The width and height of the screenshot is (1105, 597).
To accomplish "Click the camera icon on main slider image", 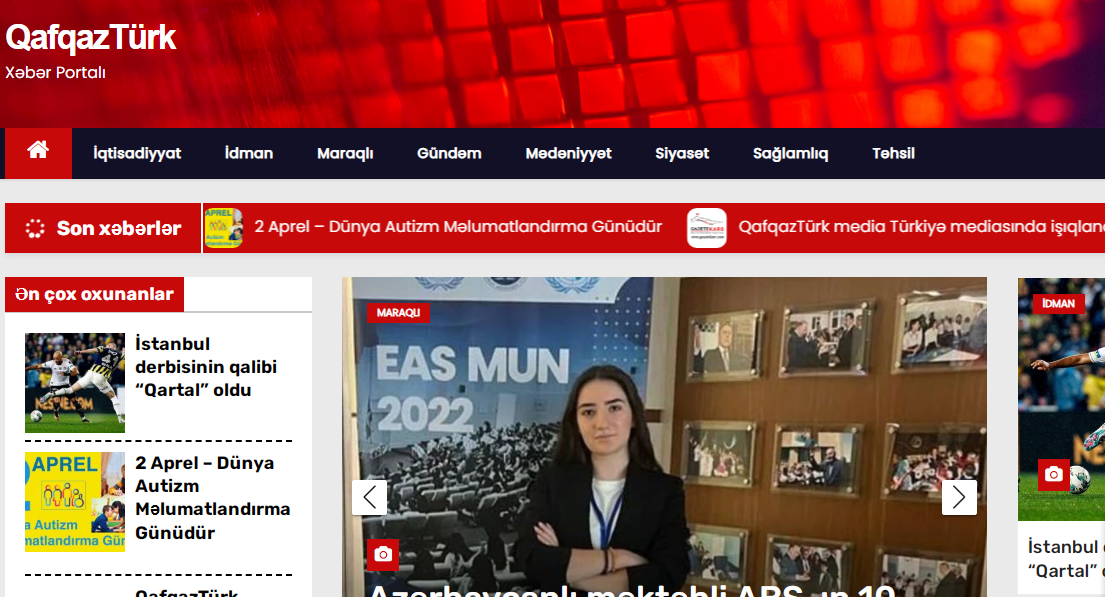I will point(382,554).
